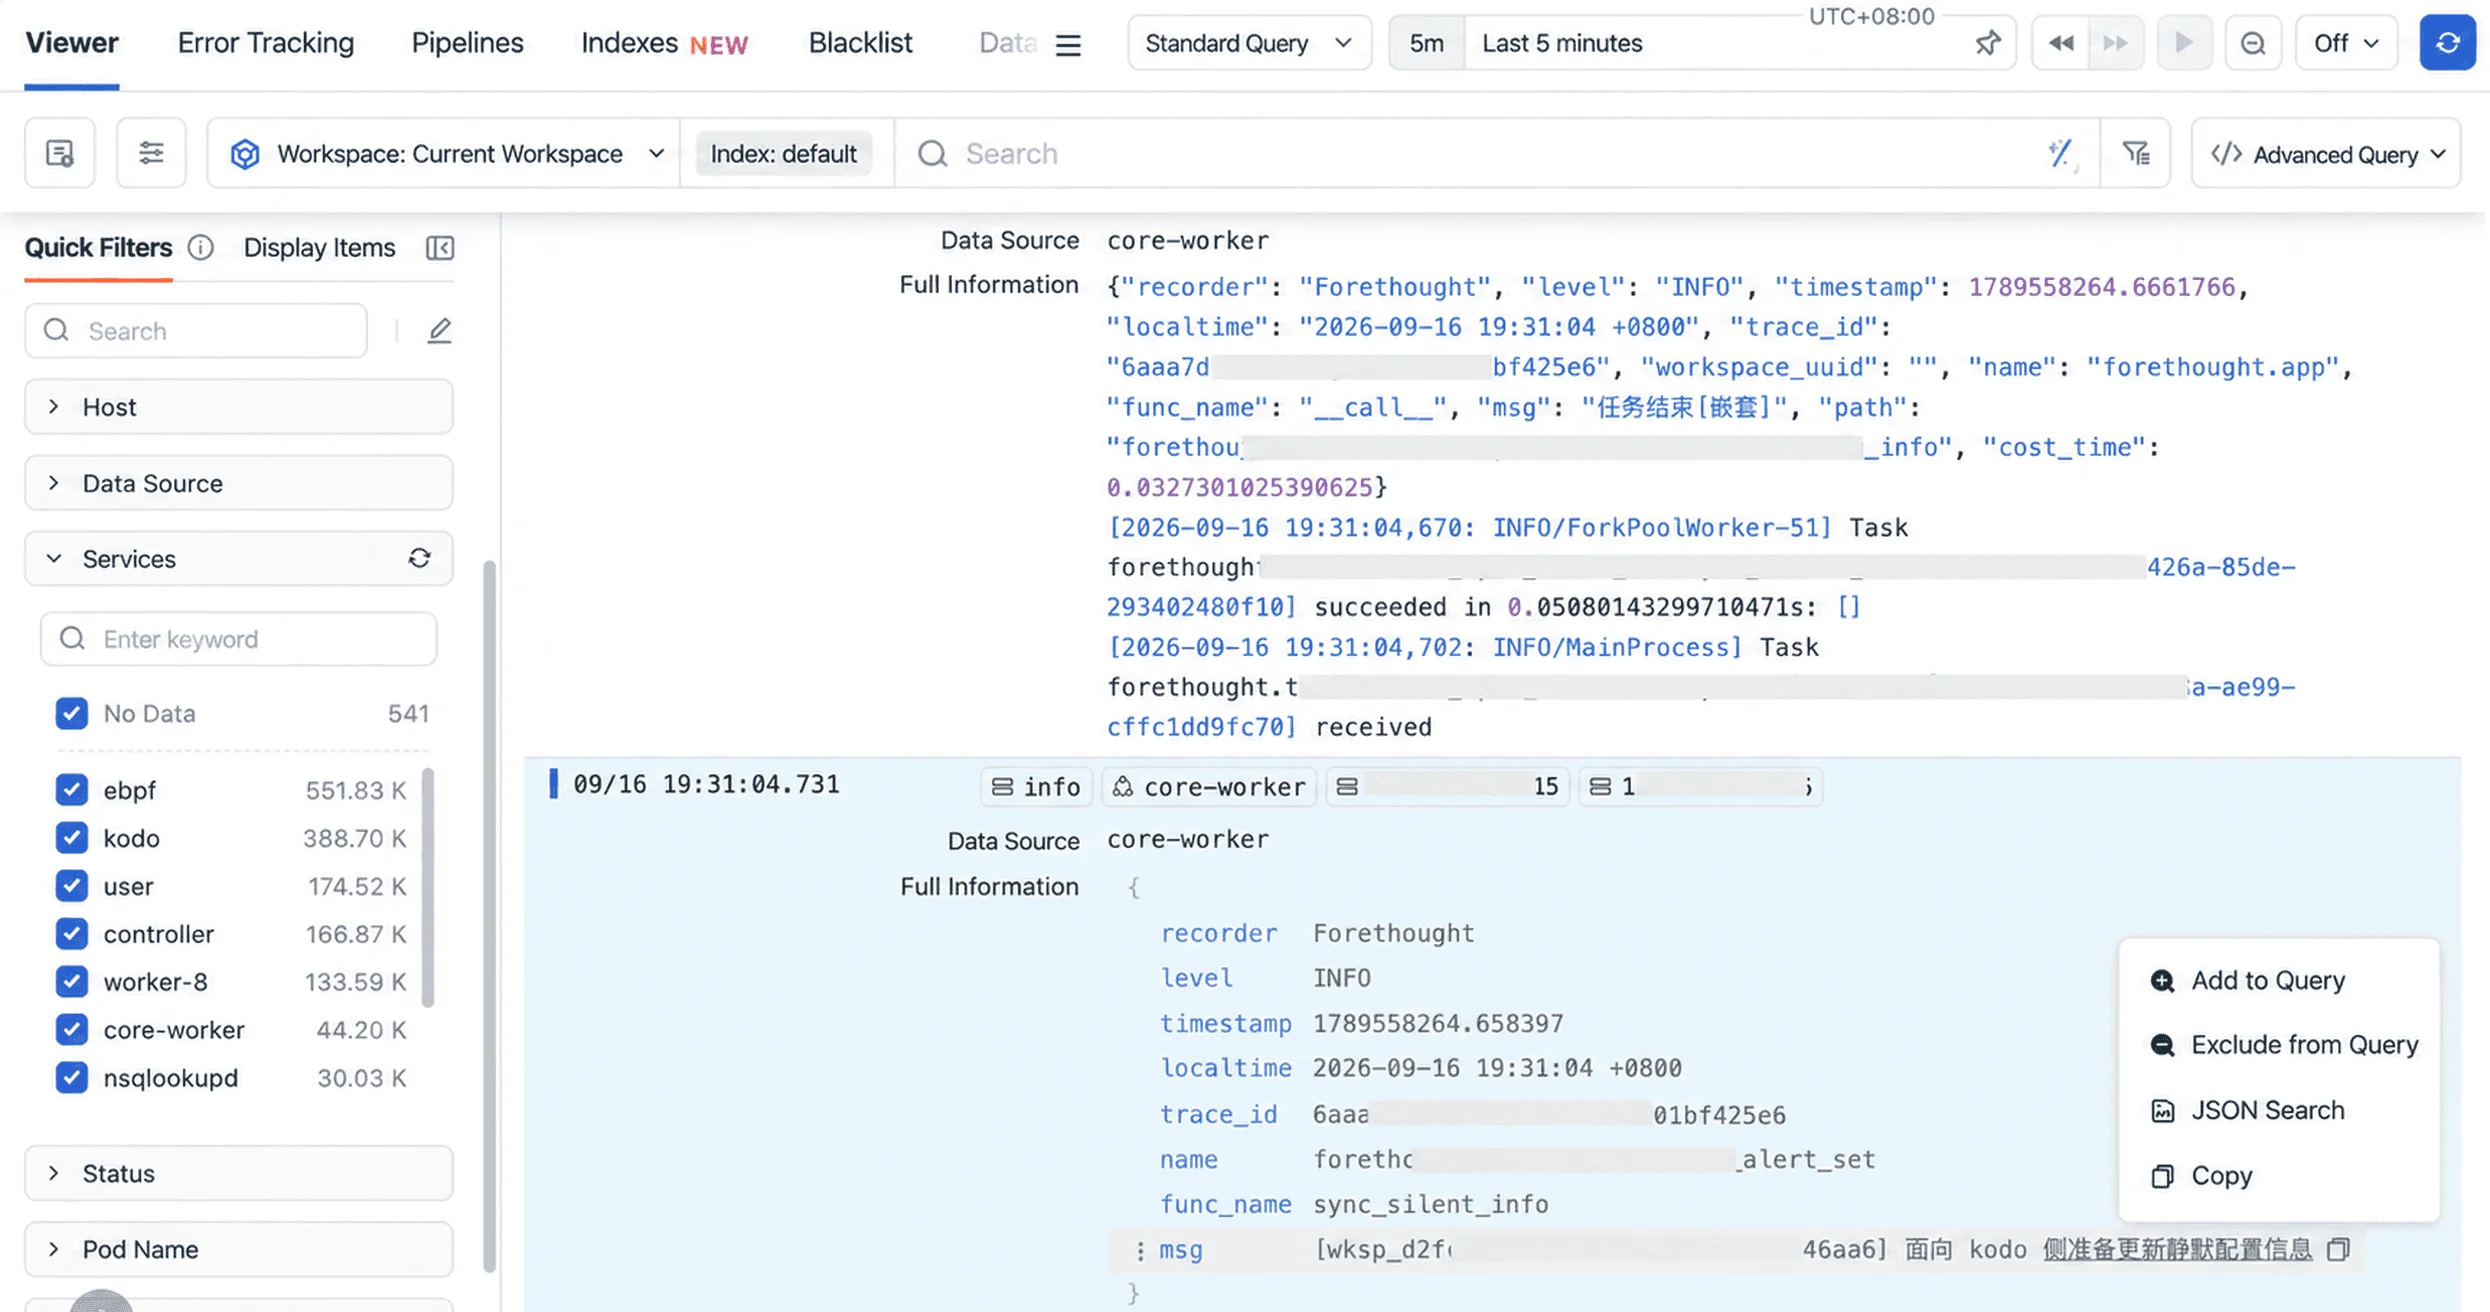Open the Advanced Query dropdown
This screenshot has width=2490, height=1312.
(2326, 154)
